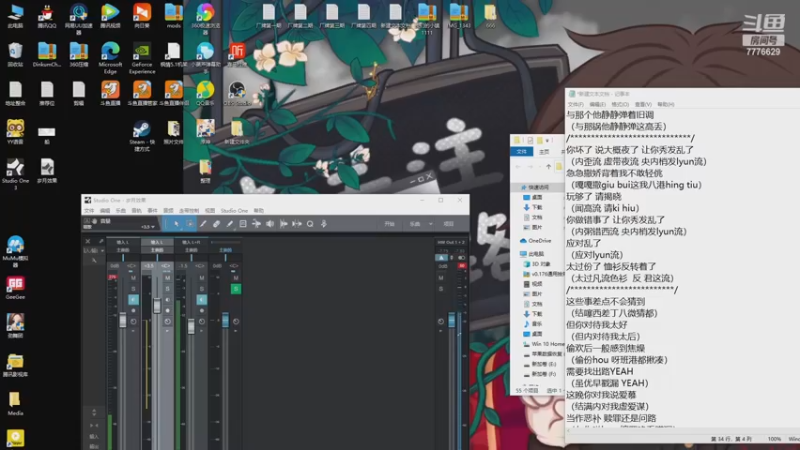Screen dimensions: 800x450
Task: Open 视图 menu in Studio One
Action: pyautogui.click(x=210, y=211)
